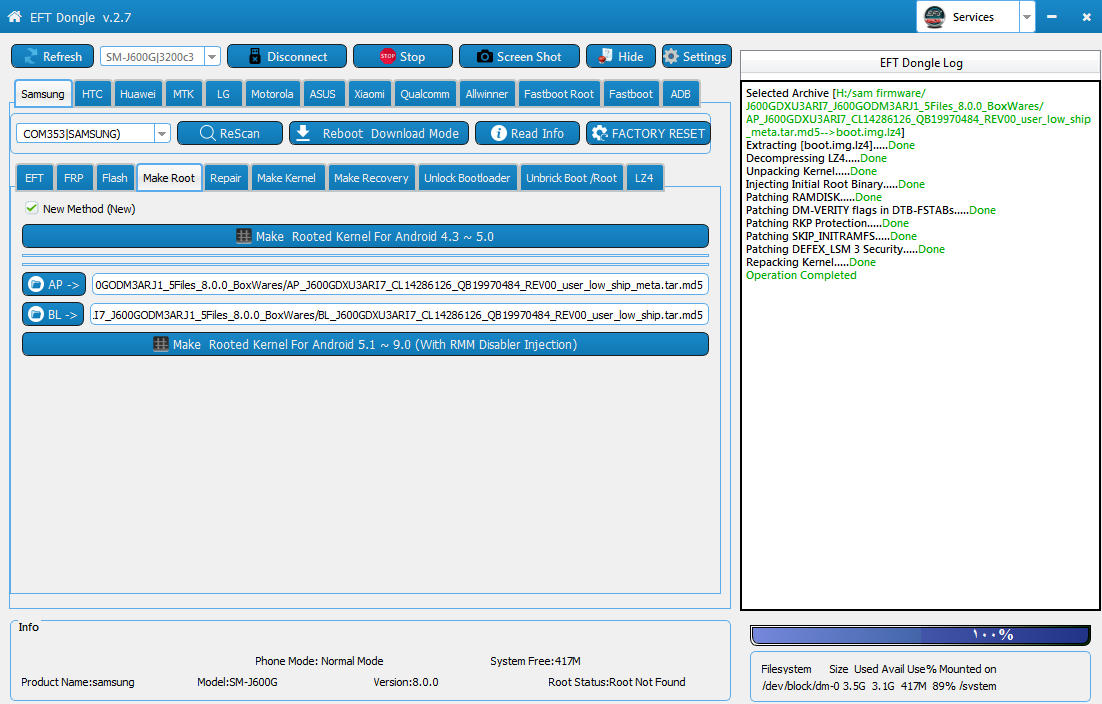Click the Disconnect button
Image resolution: width=1102 pixels, height=704 pixels.
(x=287, y=56)
